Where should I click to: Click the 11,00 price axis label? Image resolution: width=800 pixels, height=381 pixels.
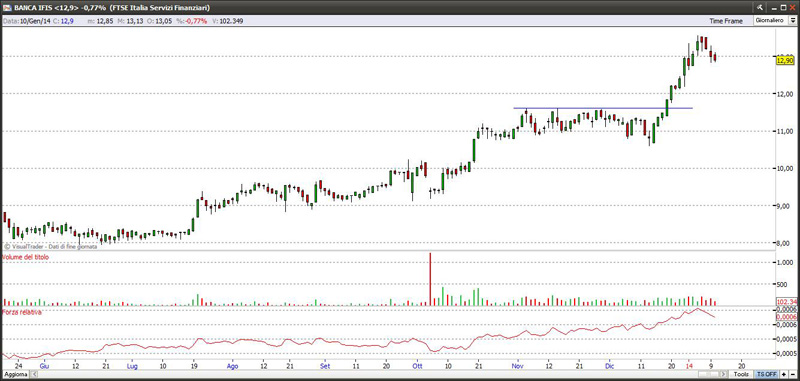[x=783, y=132]
